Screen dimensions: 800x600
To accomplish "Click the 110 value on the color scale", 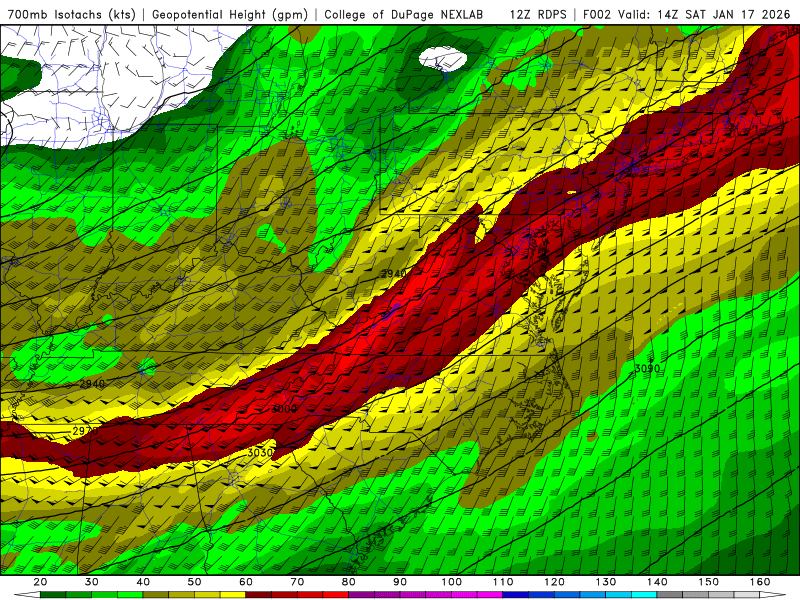I will [x=503, y=582].
